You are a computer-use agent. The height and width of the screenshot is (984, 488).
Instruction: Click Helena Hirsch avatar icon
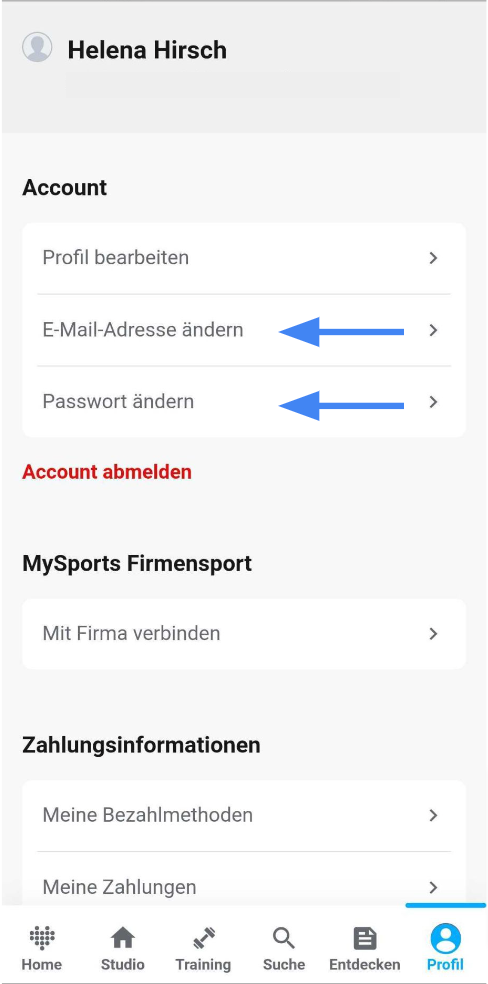(x=37, y=47)
